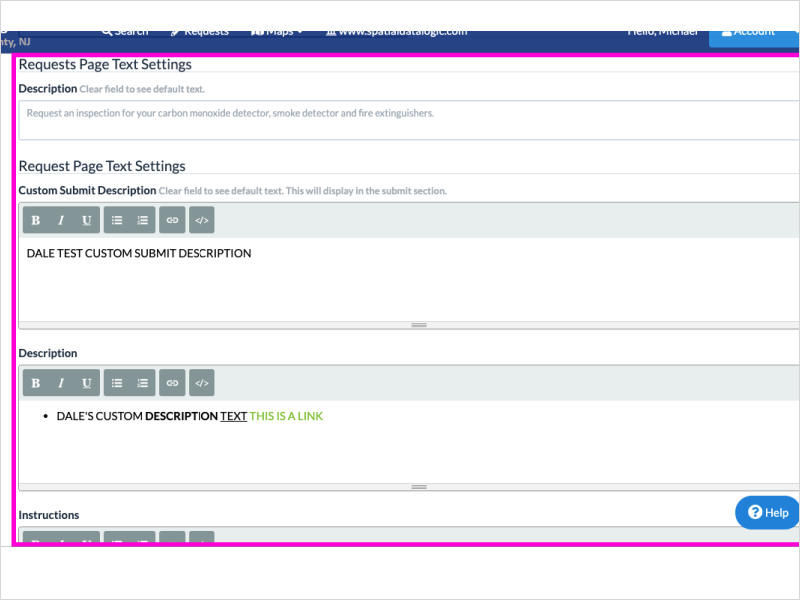Toggle Underline in lower Description editor
This screenshot has width=800, height=600.
click(87, 383)
